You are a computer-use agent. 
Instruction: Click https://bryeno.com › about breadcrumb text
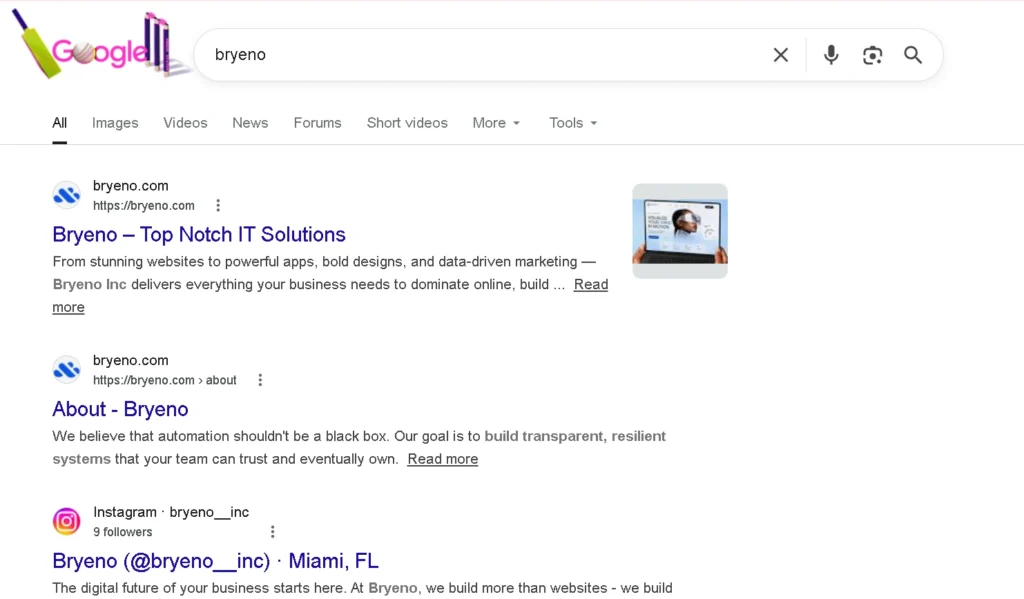pyautogui.click(x=165, y=380)
